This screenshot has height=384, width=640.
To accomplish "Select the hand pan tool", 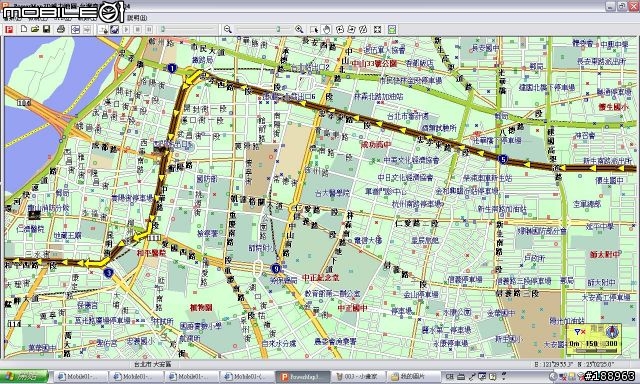I will (327, 29).
